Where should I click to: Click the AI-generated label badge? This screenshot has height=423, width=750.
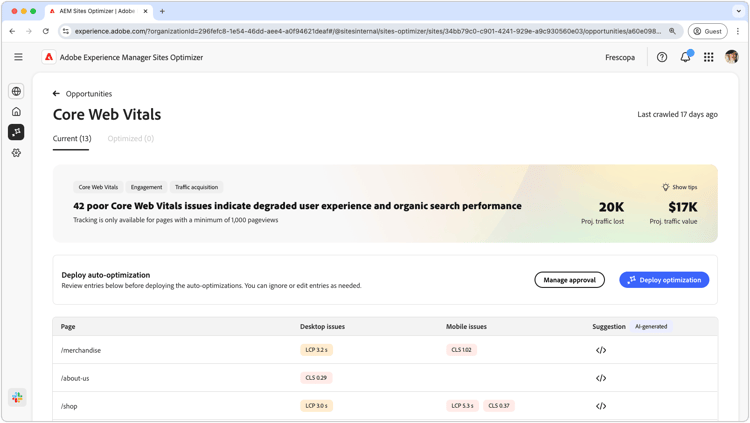pos(651,326)
